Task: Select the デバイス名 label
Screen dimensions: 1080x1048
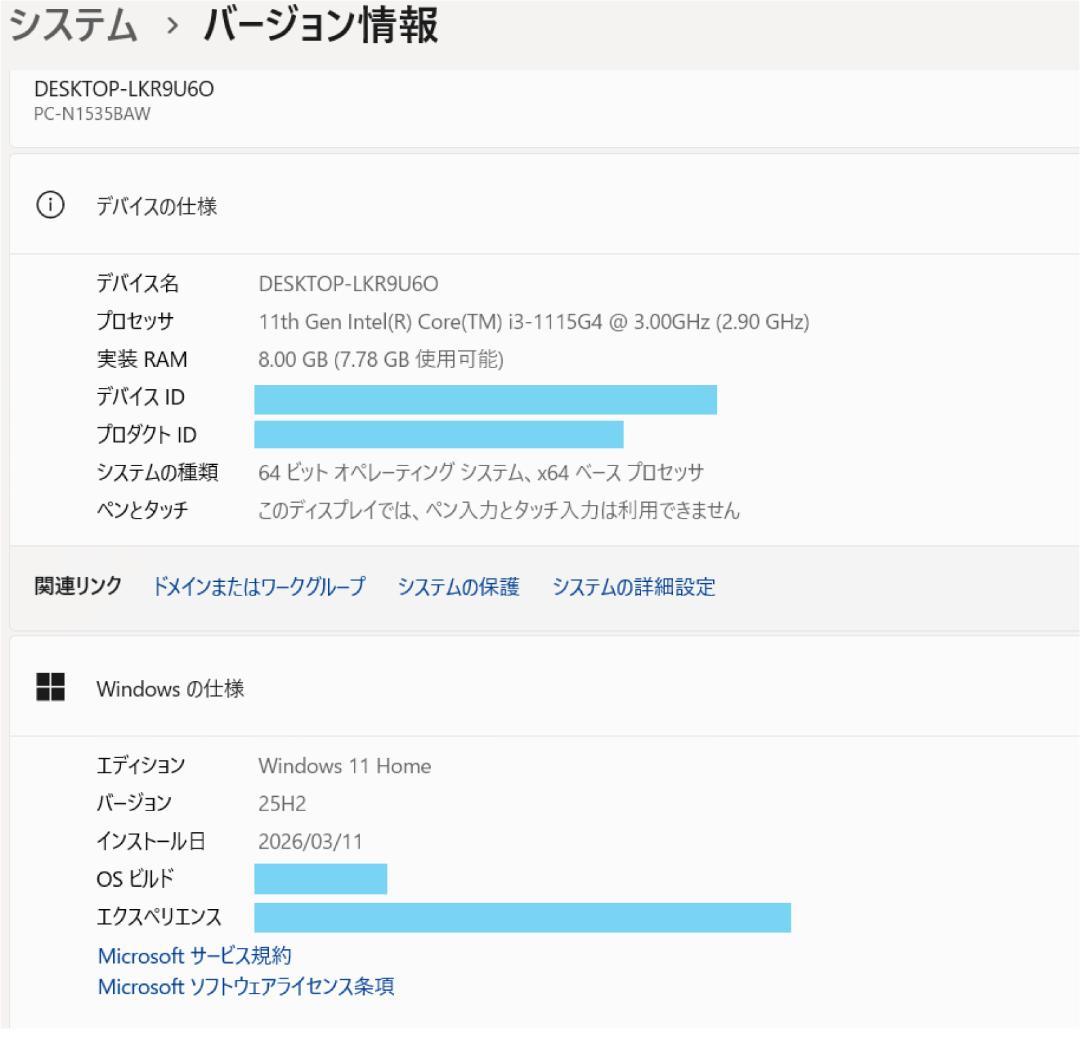Action: pyautogui.click(x=138, y=283)
